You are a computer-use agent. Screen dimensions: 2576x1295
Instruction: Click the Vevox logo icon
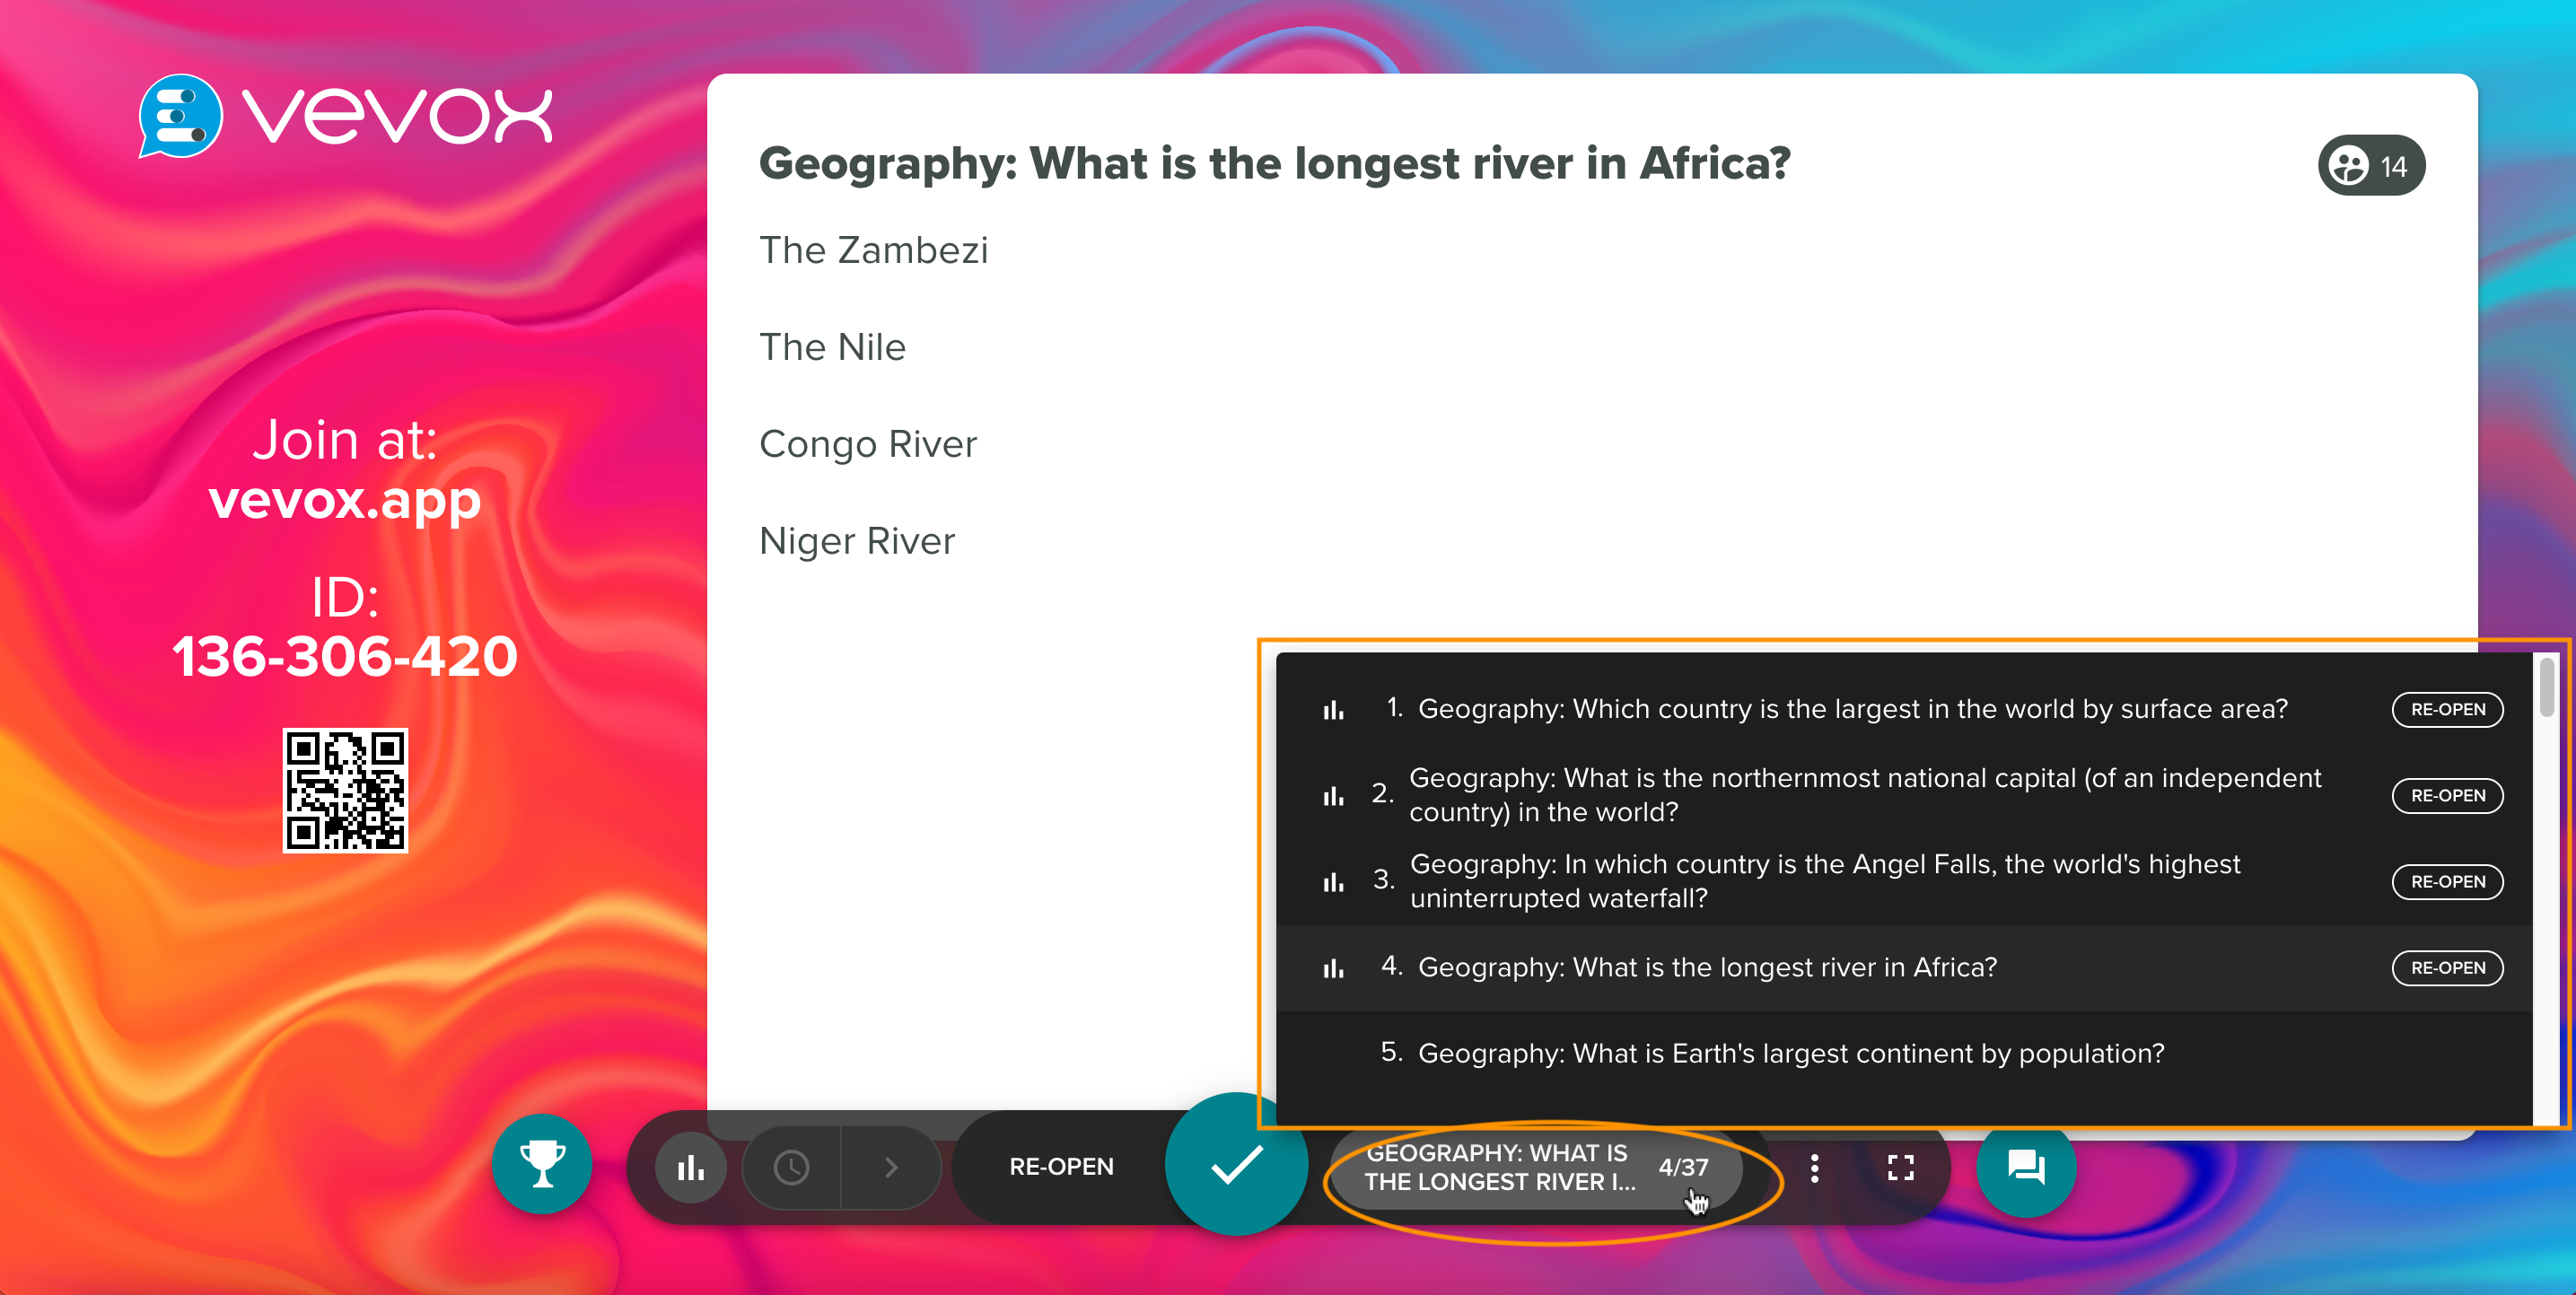pyautogui.click(x=179, y=118)
